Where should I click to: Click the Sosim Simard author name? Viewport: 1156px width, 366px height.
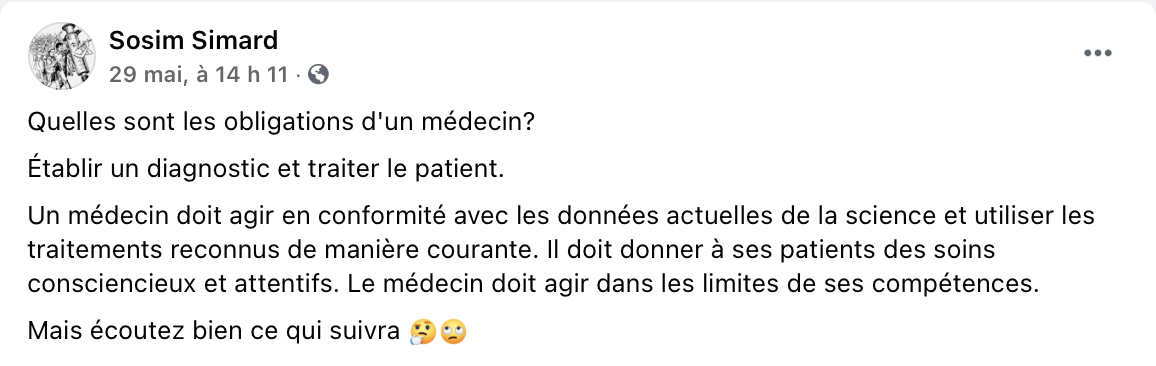pos(193,41)
